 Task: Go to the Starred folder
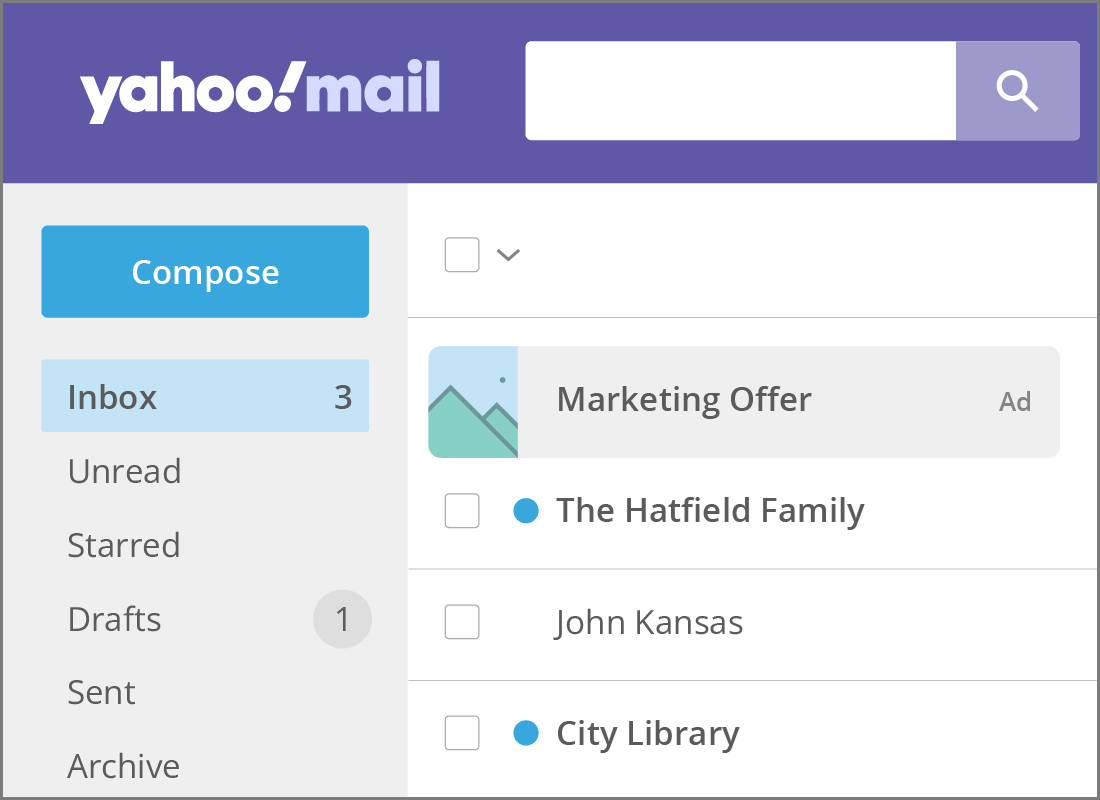(124, 545)
